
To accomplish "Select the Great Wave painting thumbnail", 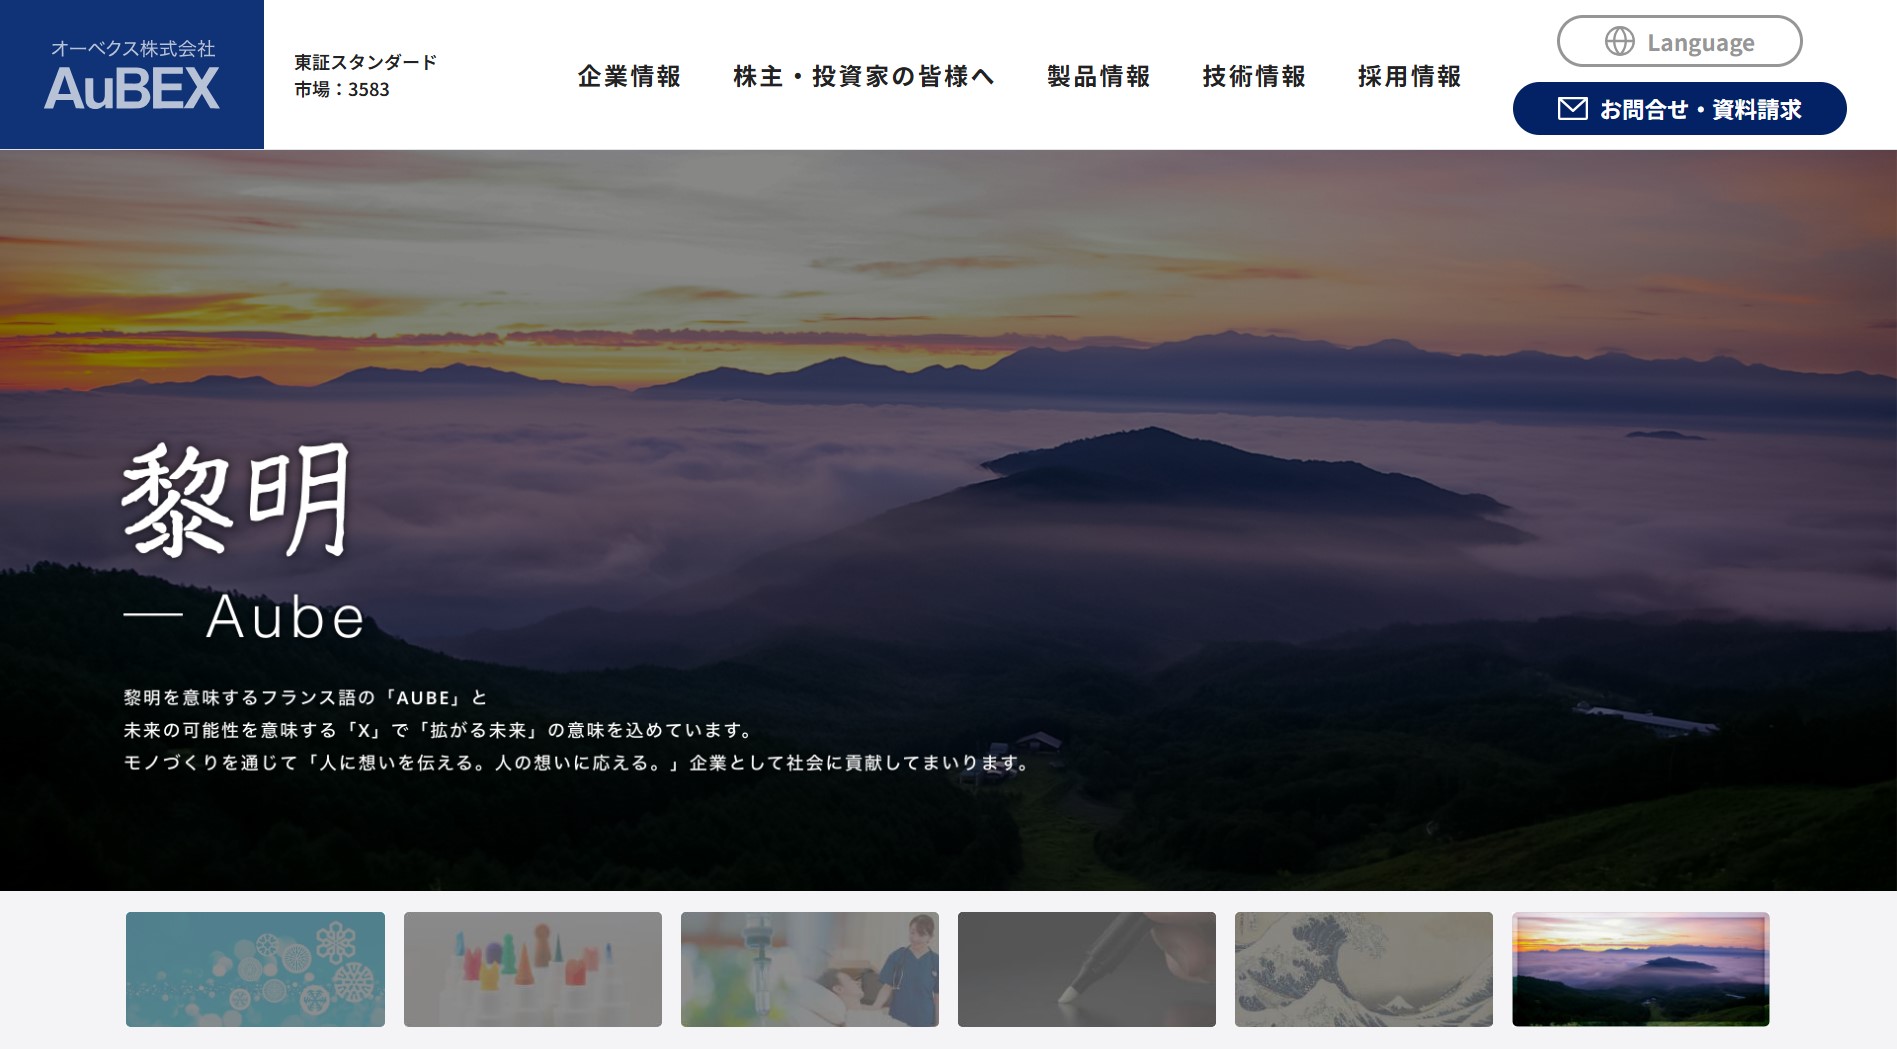I will pos(1364,969).
